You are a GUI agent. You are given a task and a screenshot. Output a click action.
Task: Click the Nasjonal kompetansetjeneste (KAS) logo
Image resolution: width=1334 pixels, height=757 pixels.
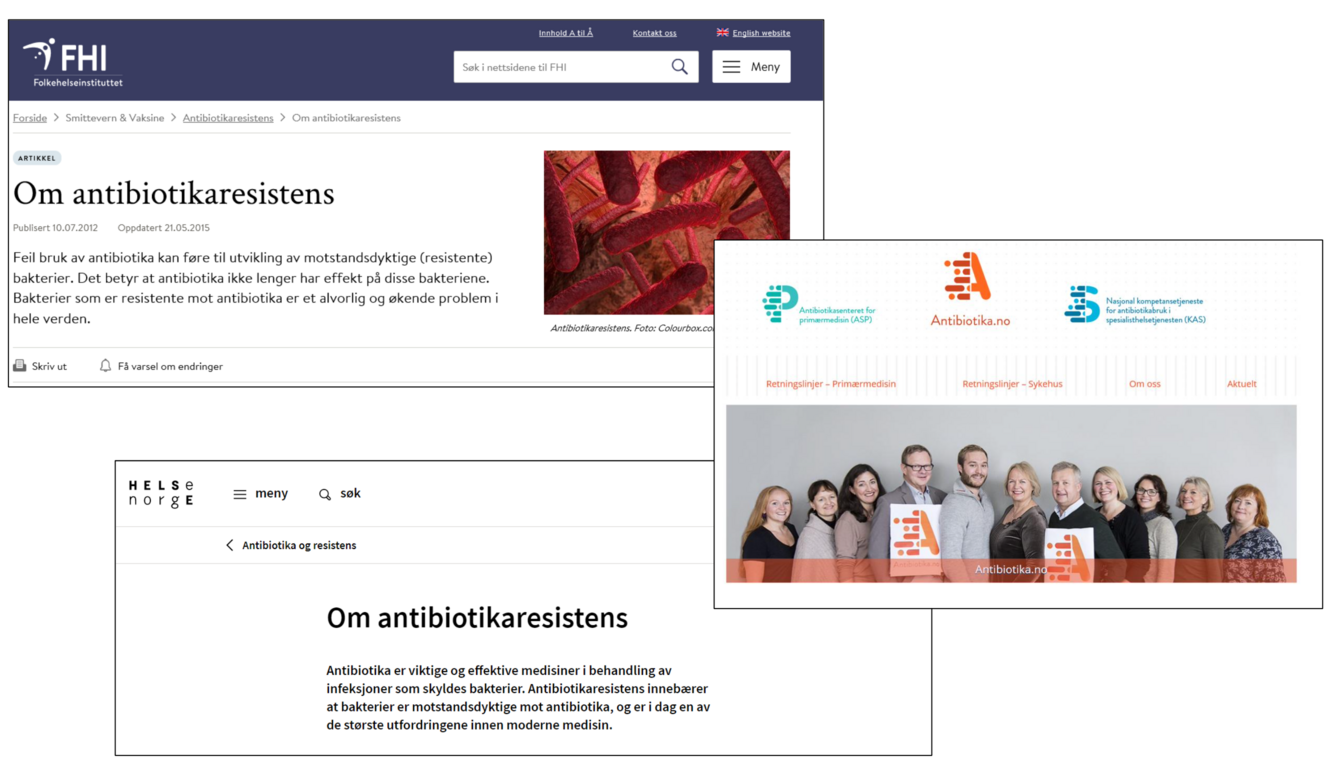tap(1134, 305)
